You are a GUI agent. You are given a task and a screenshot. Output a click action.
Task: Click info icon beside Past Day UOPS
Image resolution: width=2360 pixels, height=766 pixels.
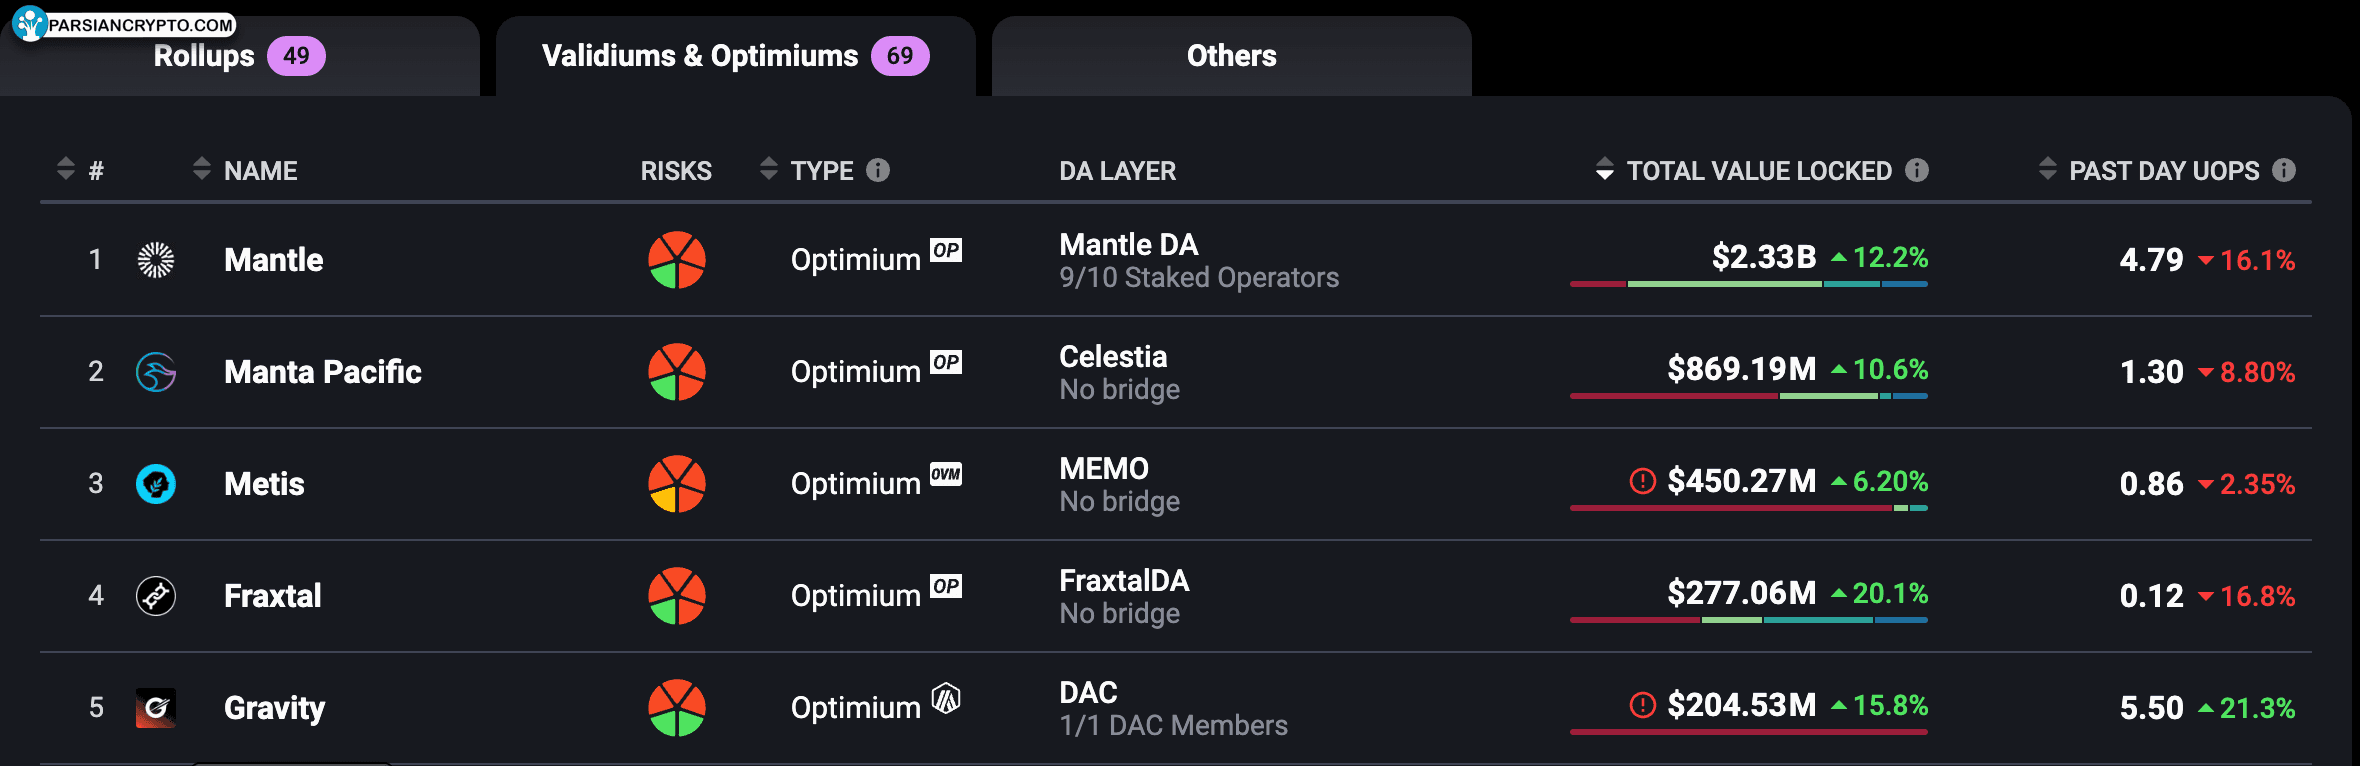(x=2284, y=170)
